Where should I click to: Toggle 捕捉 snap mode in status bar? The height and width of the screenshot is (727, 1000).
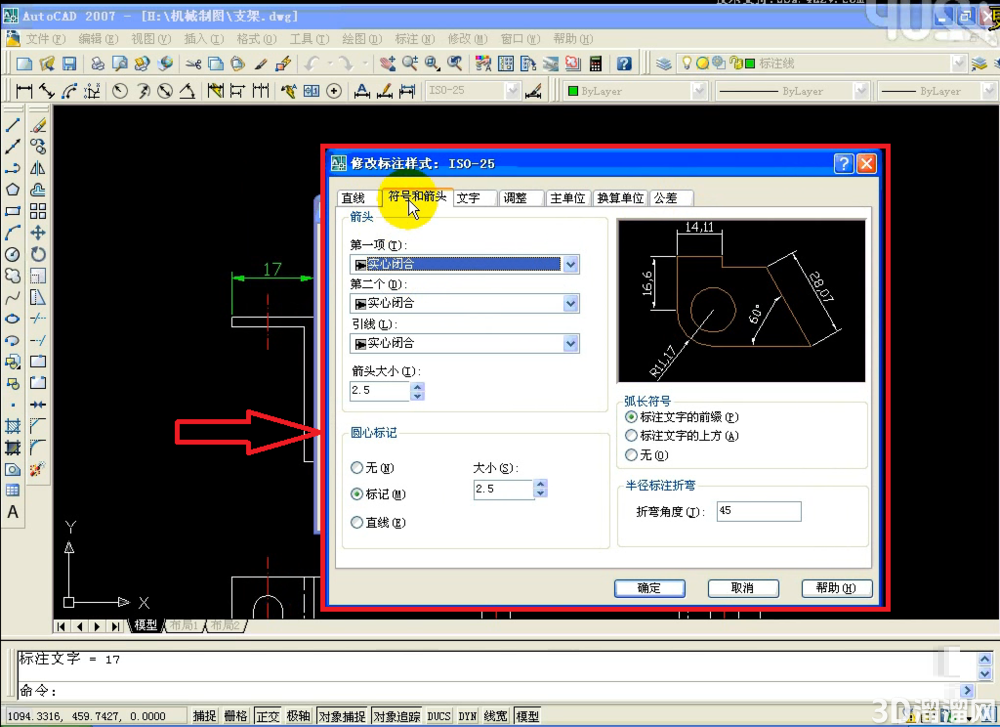[x=205, y=716]
